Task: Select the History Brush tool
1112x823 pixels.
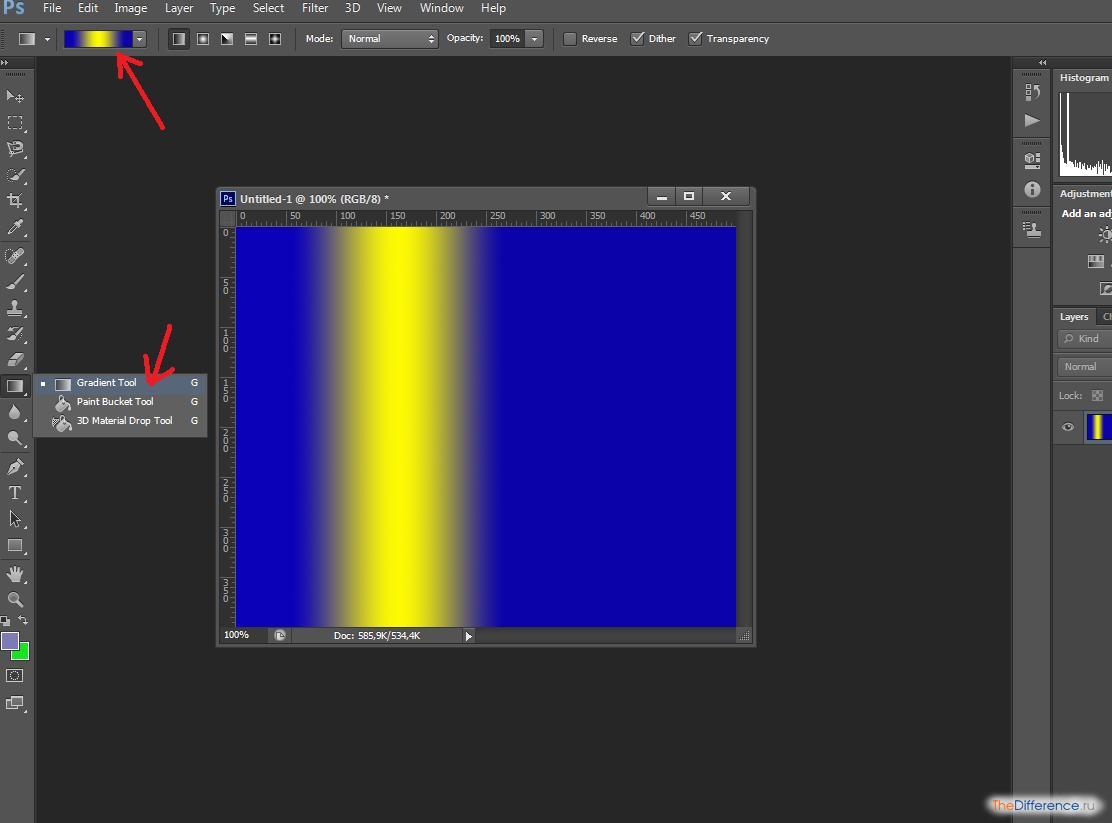Action: click(15, 333)
